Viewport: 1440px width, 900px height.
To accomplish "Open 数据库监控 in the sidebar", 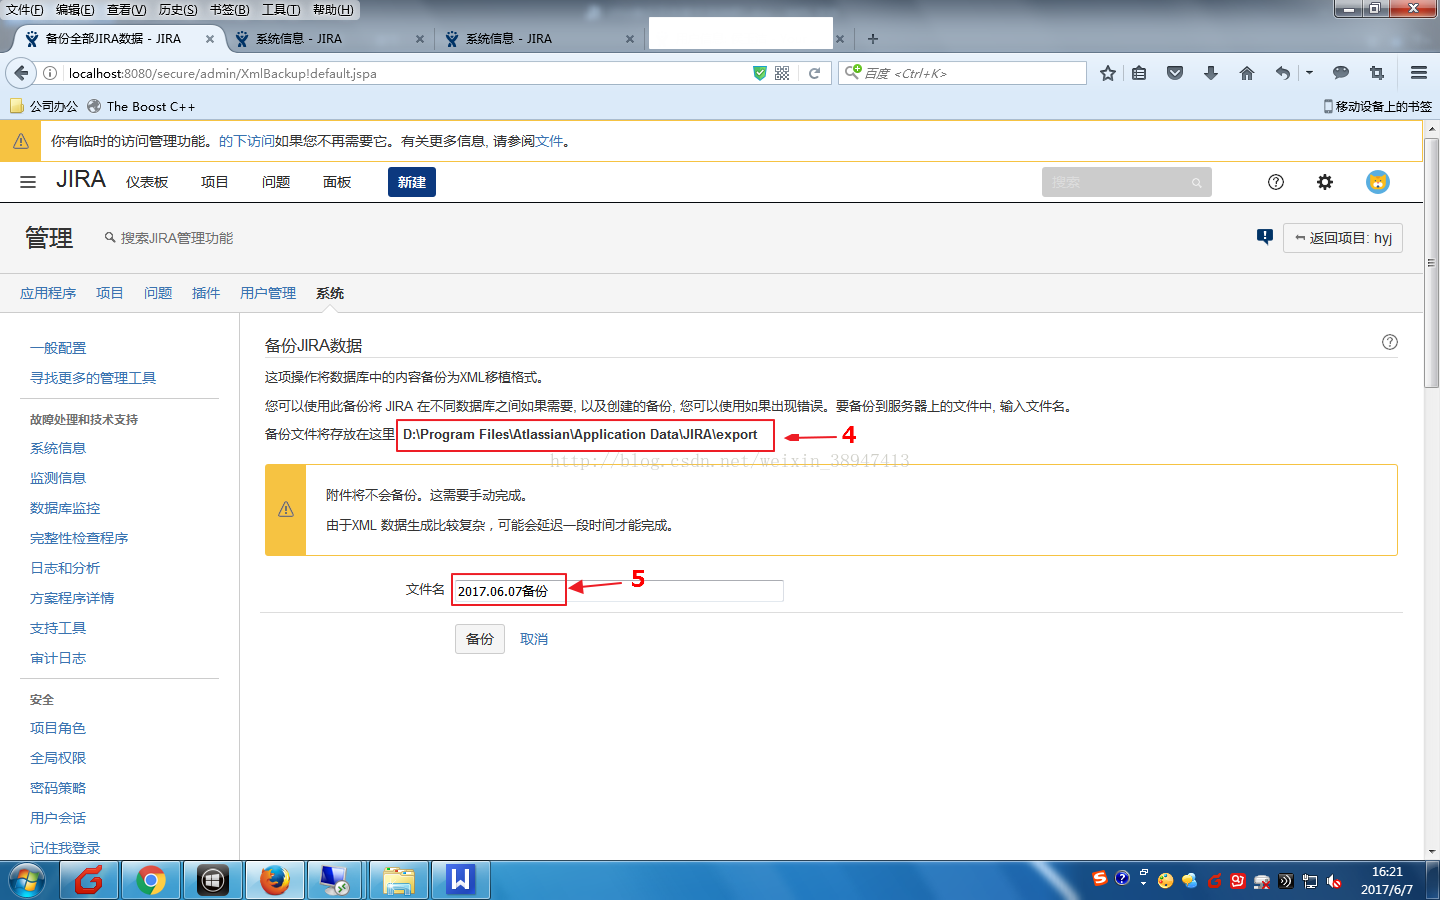I will 65,508.
